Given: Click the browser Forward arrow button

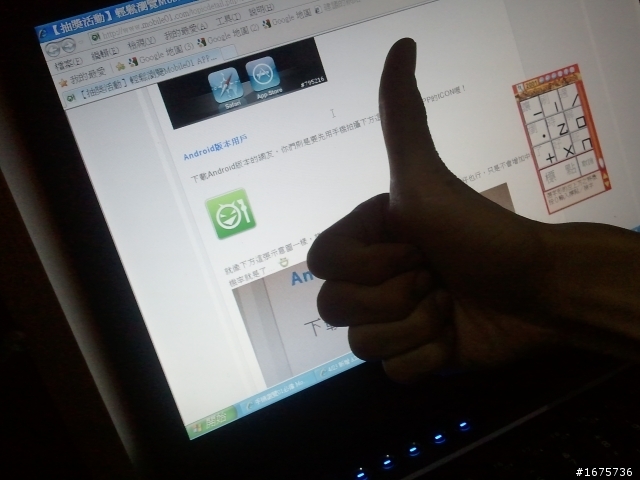Looking at the screenshot, I should click(x=69, y=45).
